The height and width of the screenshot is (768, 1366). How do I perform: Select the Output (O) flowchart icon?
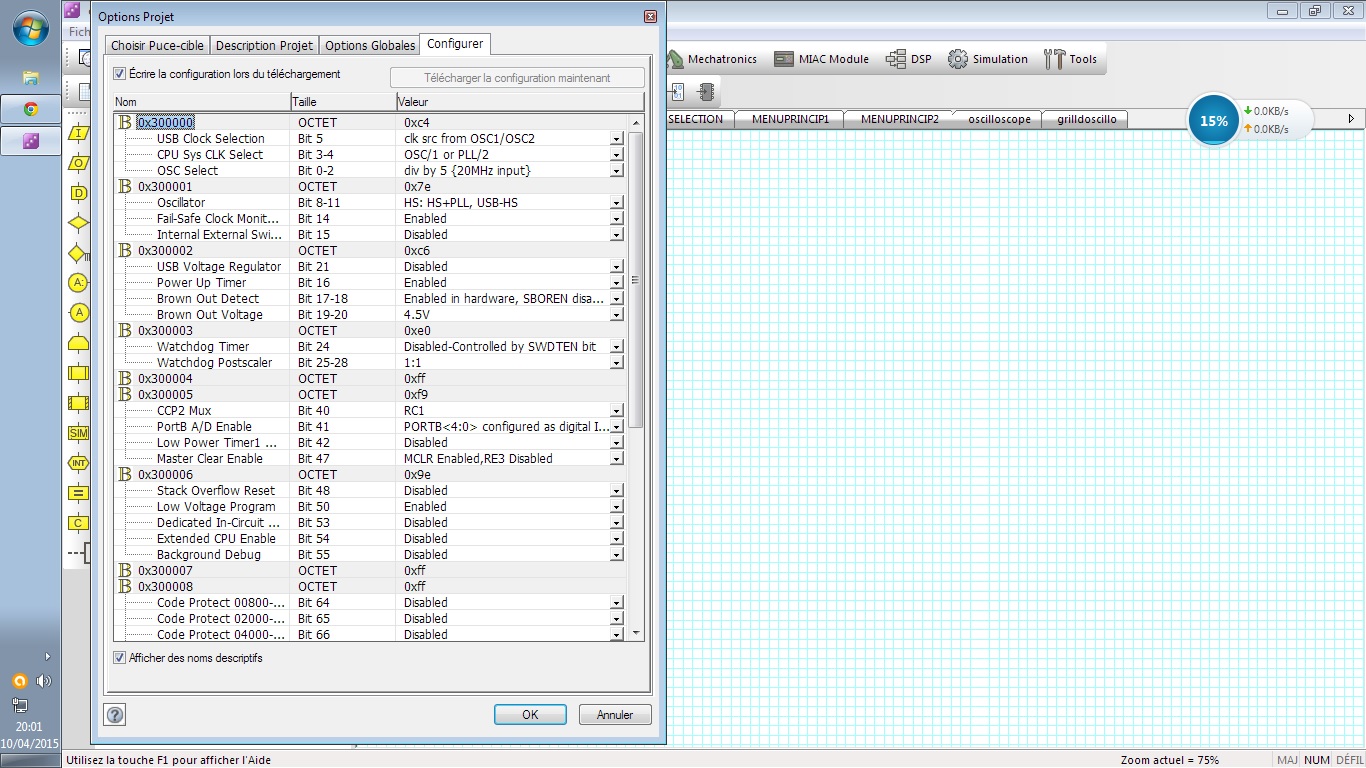(x=78, y=163)
